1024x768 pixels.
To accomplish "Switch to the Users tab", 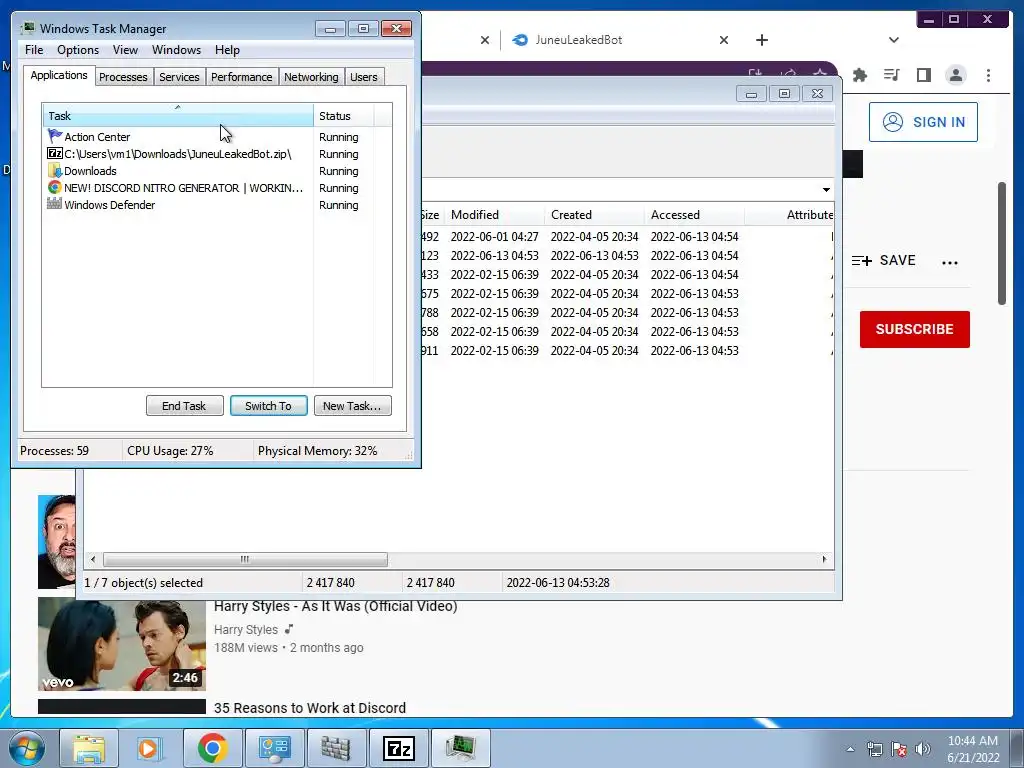I will pyautogui.click(x=364, y=77).
